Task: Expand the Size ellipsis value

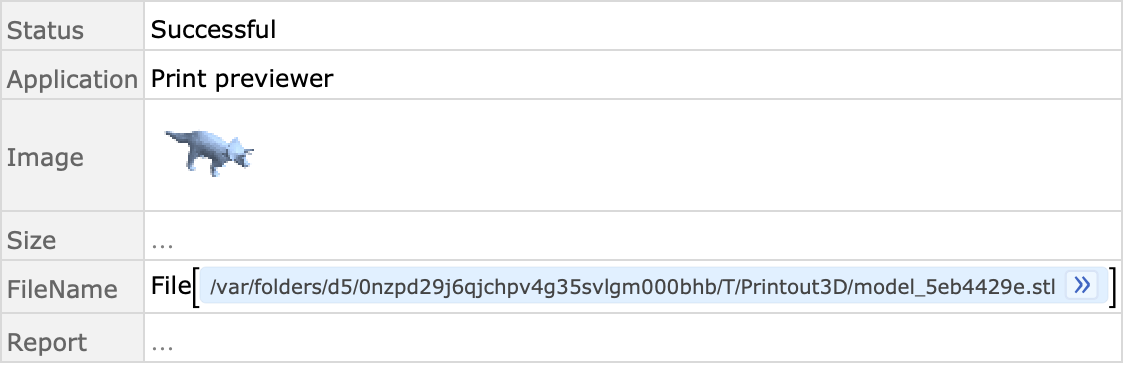Action: 162,242
